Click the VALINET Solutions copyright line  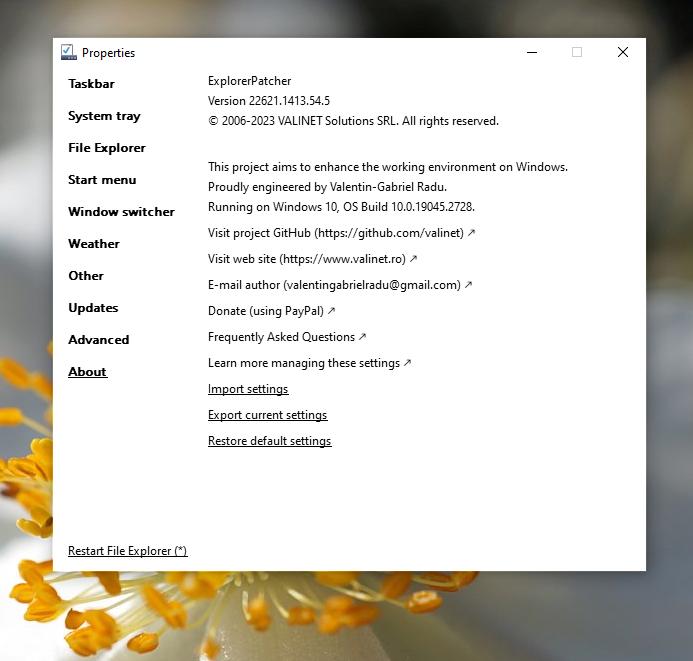click(x=353, y=121)
